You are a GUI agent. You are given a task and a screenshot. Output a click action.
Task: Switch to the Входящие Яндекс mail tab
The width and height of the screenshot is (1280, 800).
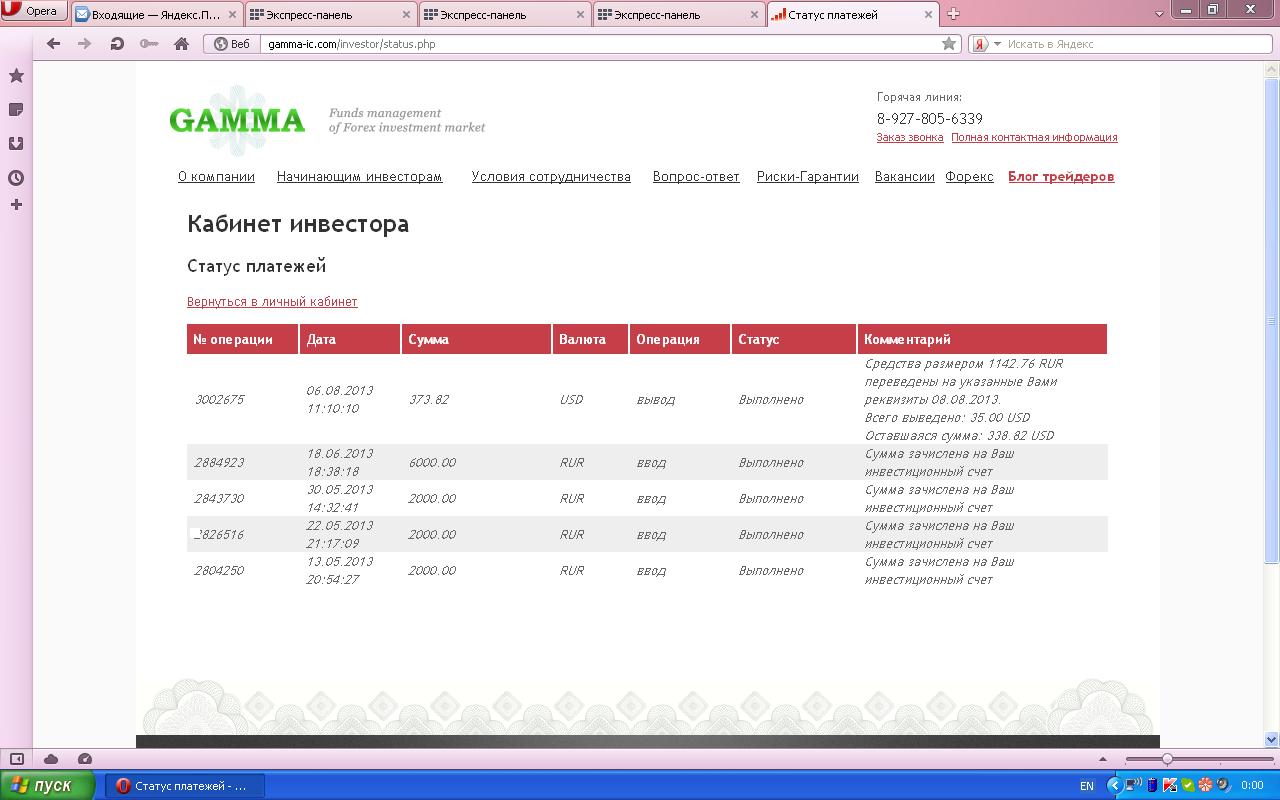click(156, 15)
